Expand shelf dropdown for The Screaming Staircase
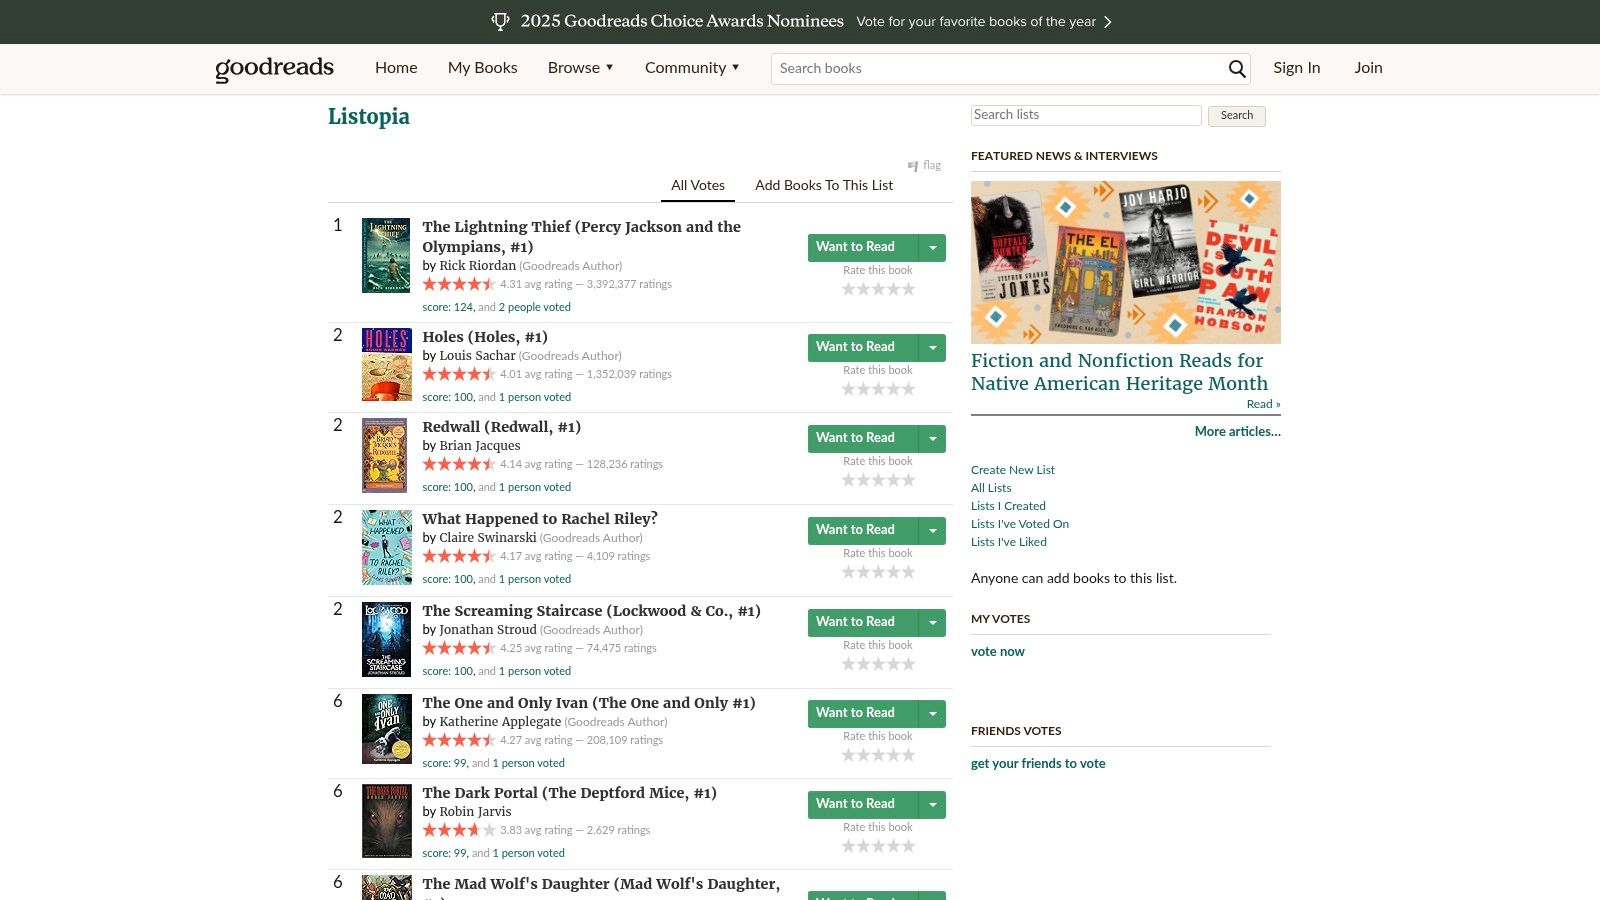1600x900 pixels. pos(932,623)
